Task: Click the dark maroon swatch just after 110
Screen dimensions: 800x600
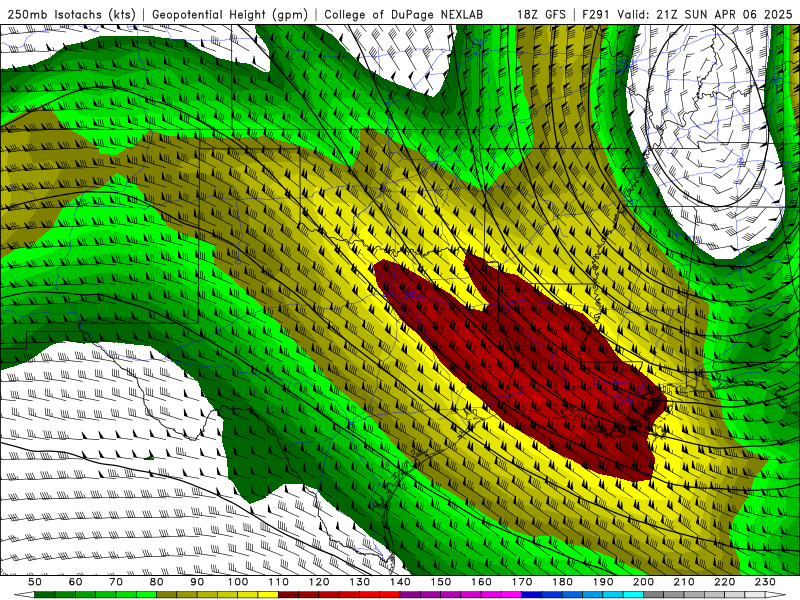Action: click(288, 595)
